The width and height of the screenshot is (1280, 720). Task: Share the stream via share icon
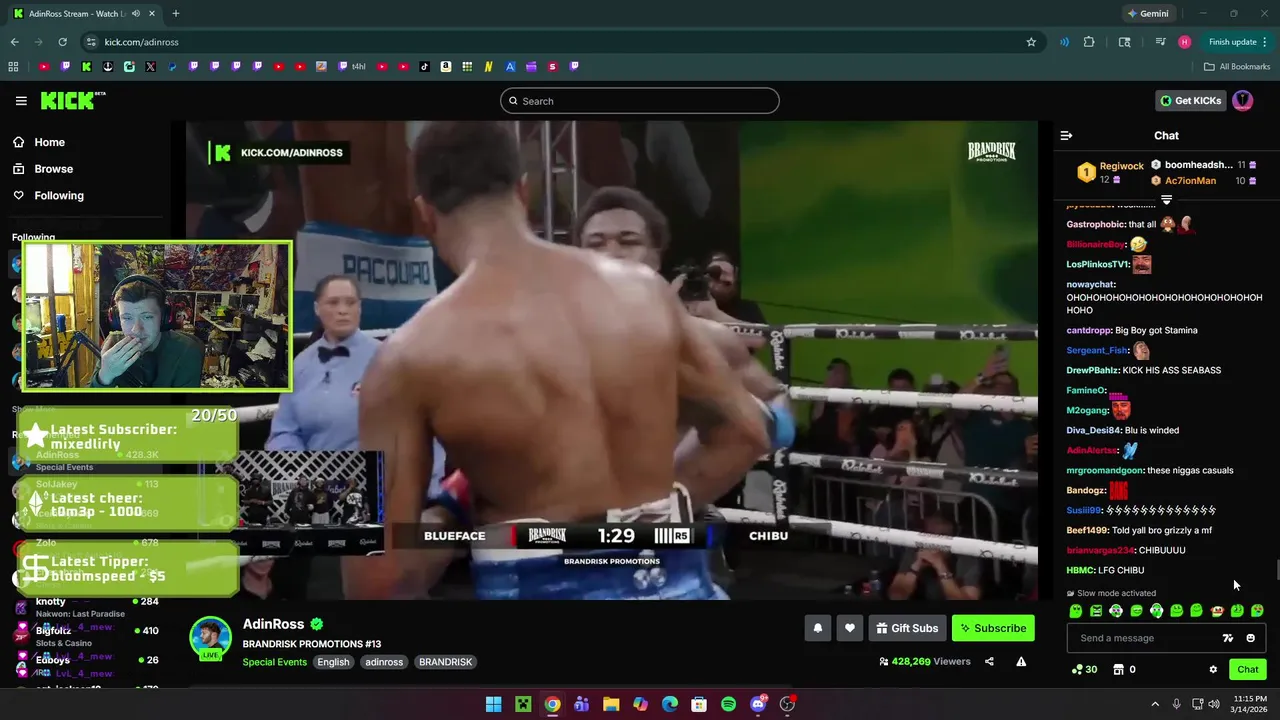tap(989, 661)
